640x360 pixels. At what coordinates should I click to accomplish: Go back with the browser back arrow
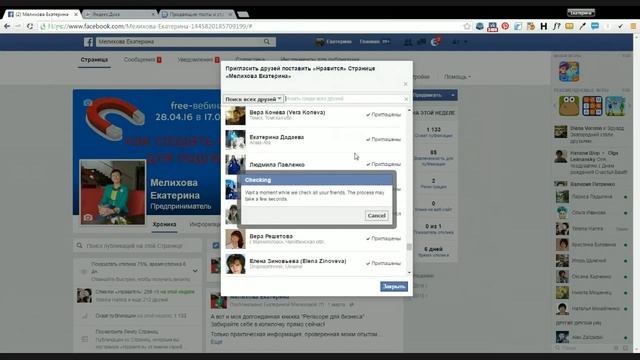(x=7, y=26)
